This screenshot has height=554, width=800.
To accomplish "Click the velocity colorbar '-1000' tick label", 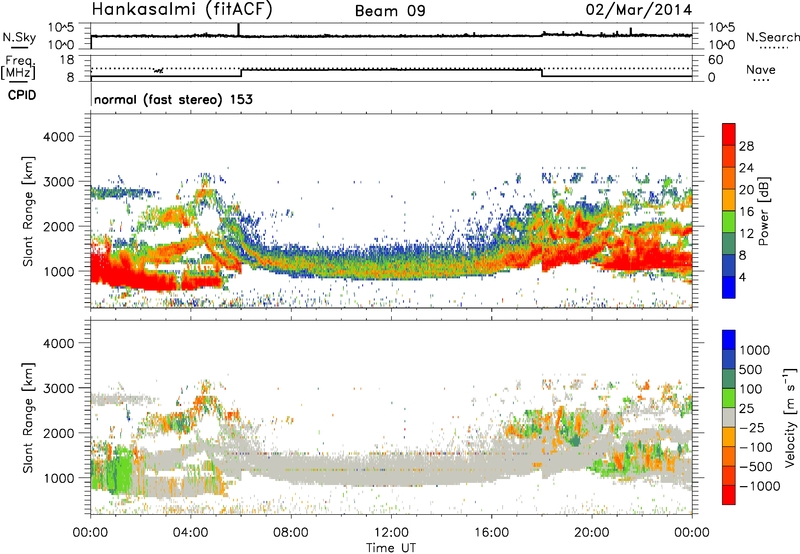I will click(x=759, y=486).
